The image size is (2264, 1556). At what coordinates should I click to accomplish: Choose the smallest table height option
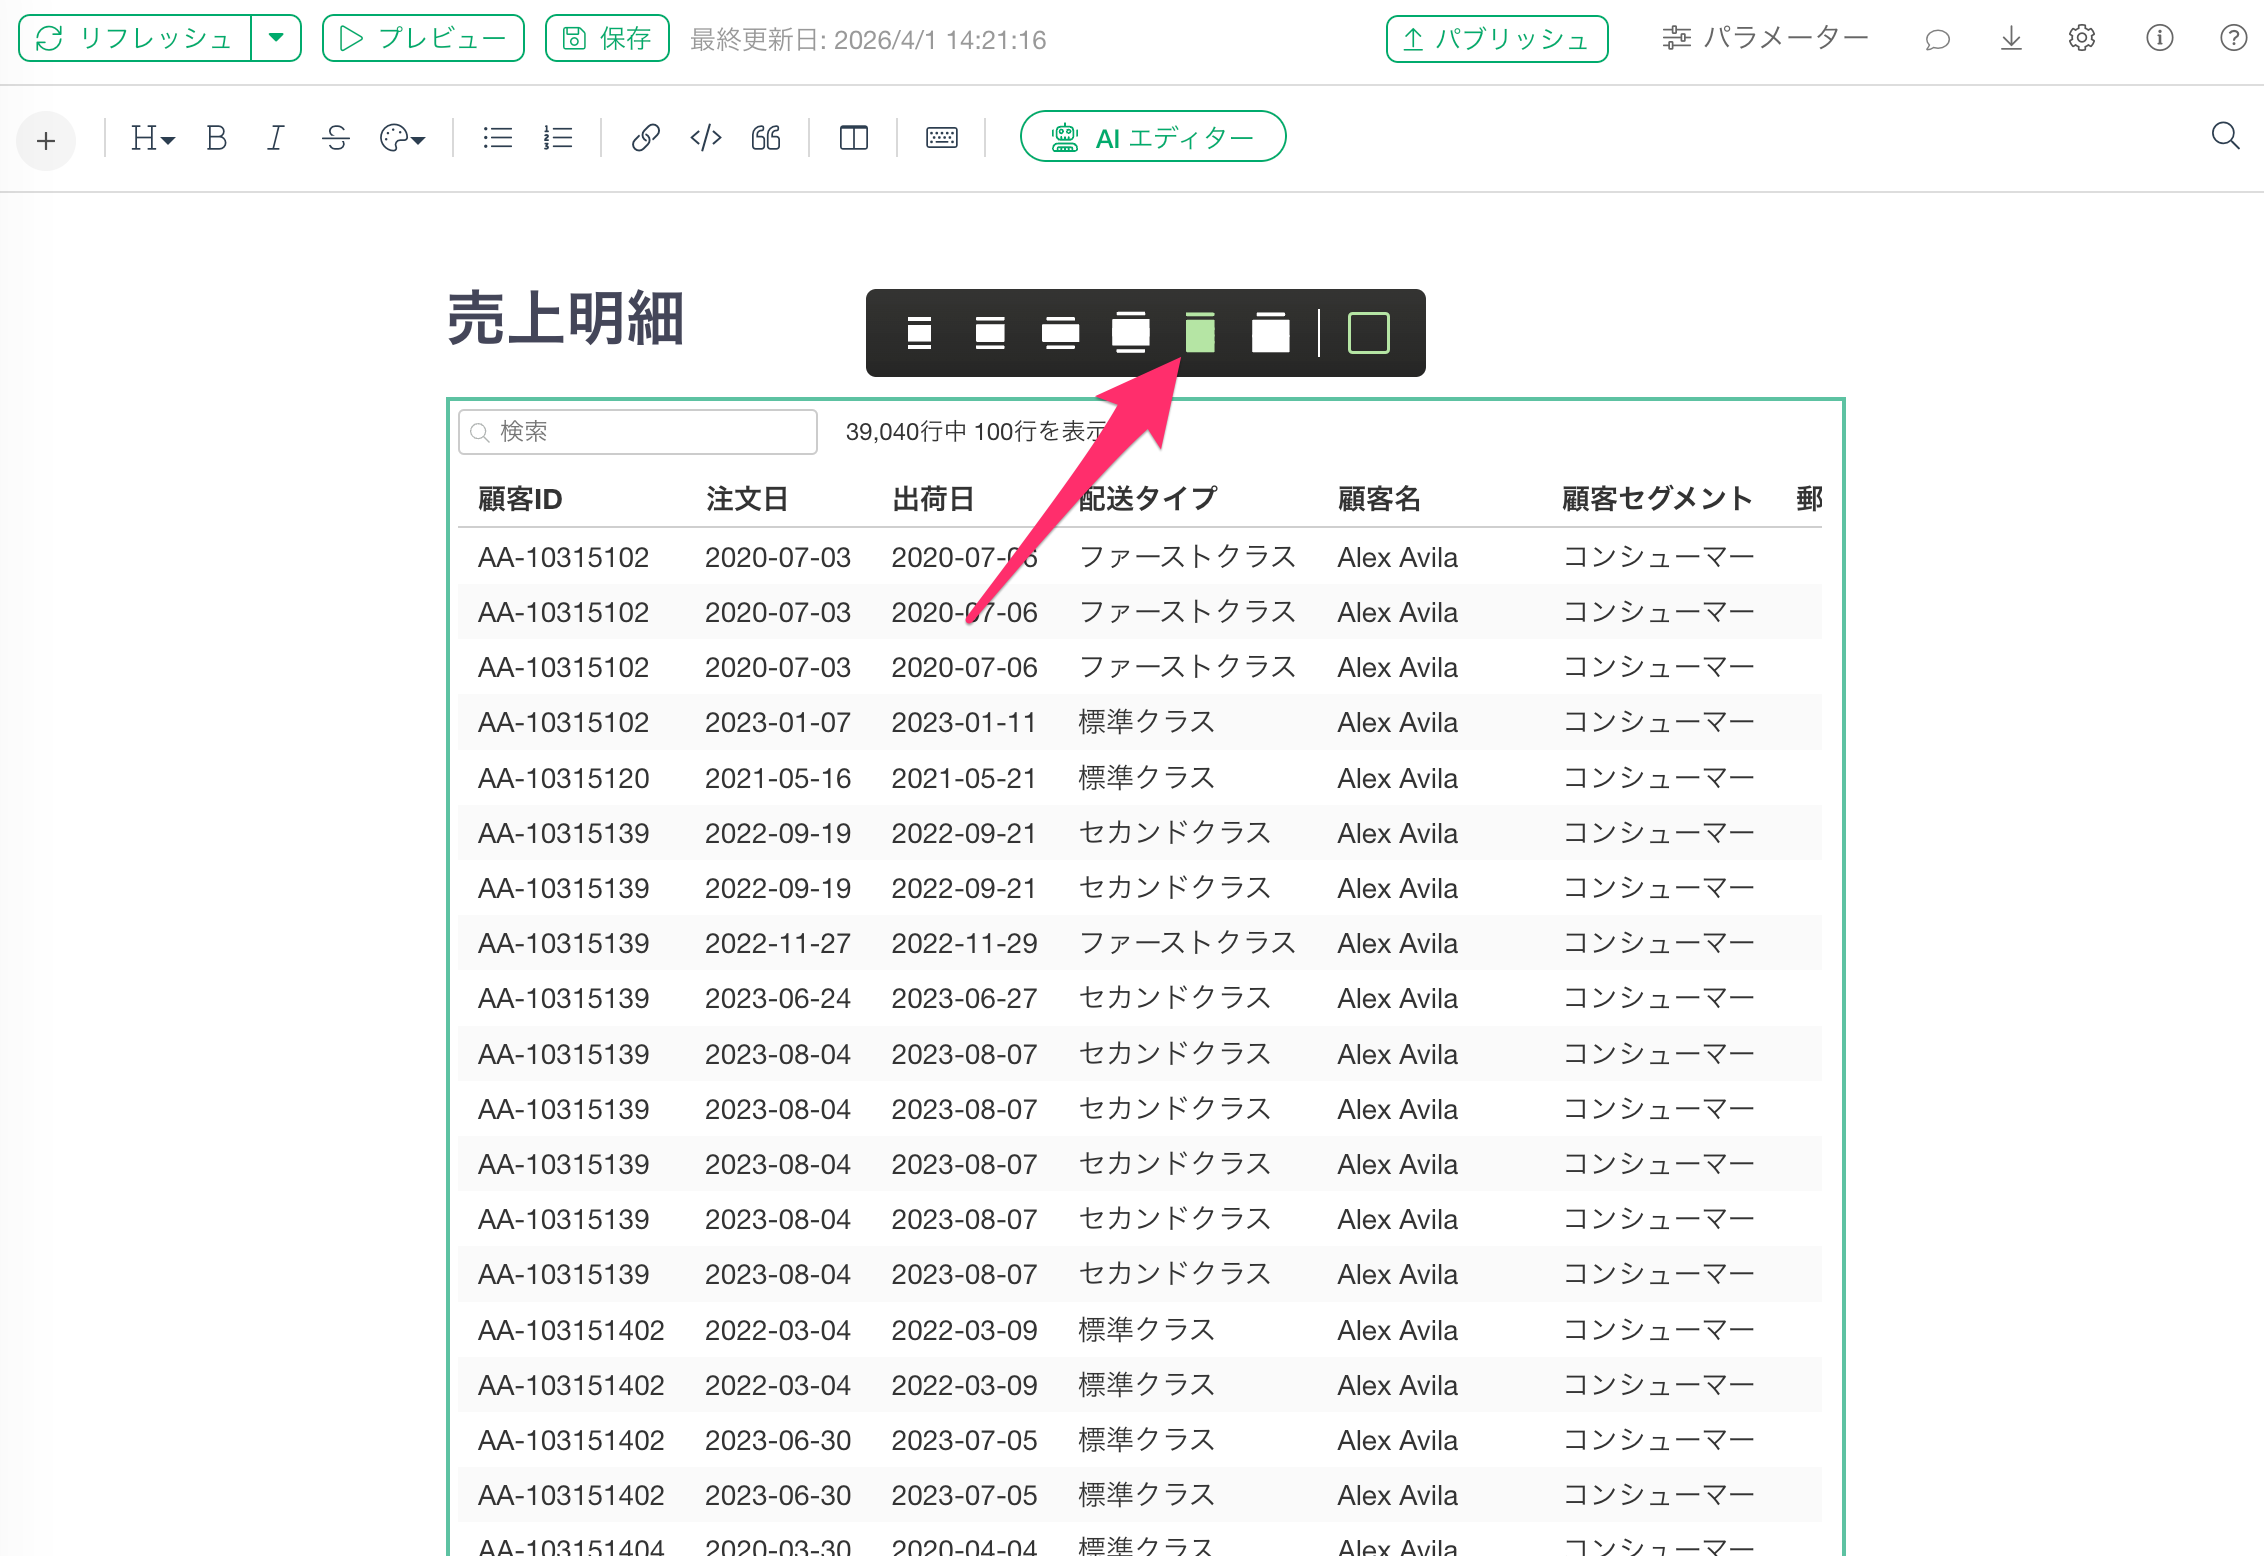[919, 333]
